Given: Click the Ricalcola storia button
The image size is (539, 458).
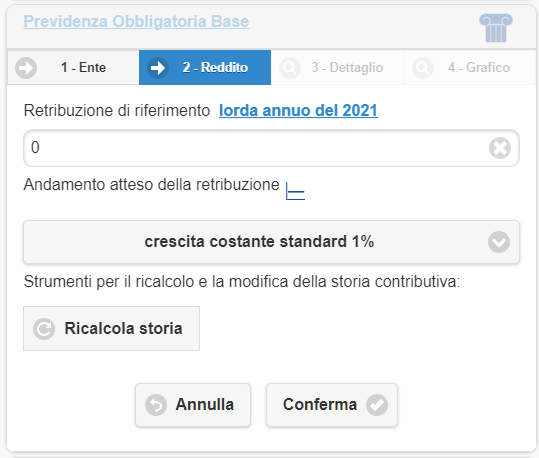Looking at the screenshot, I should [111, 328].
